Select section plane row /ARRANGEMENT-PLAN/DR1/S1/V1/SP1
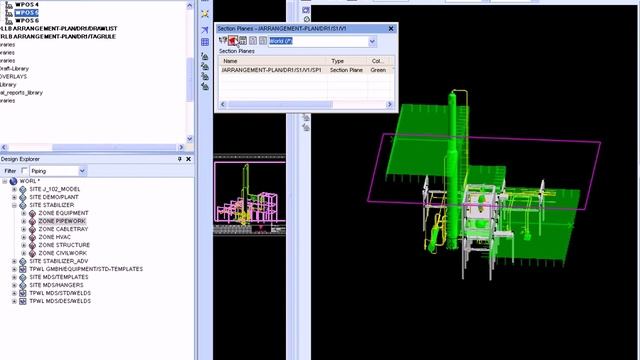The image size is (640, 360). click(x=307, y=70)
